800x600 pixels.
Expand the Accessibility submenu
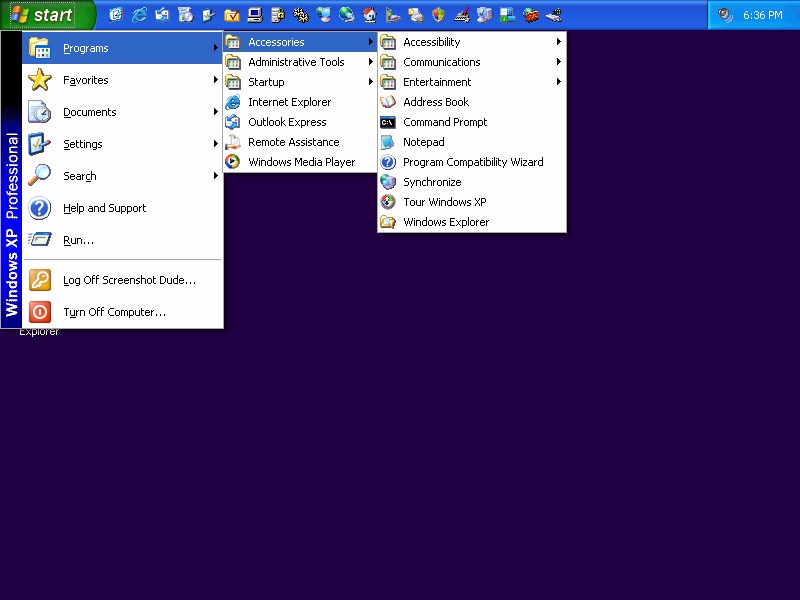(x=431, y=42)
